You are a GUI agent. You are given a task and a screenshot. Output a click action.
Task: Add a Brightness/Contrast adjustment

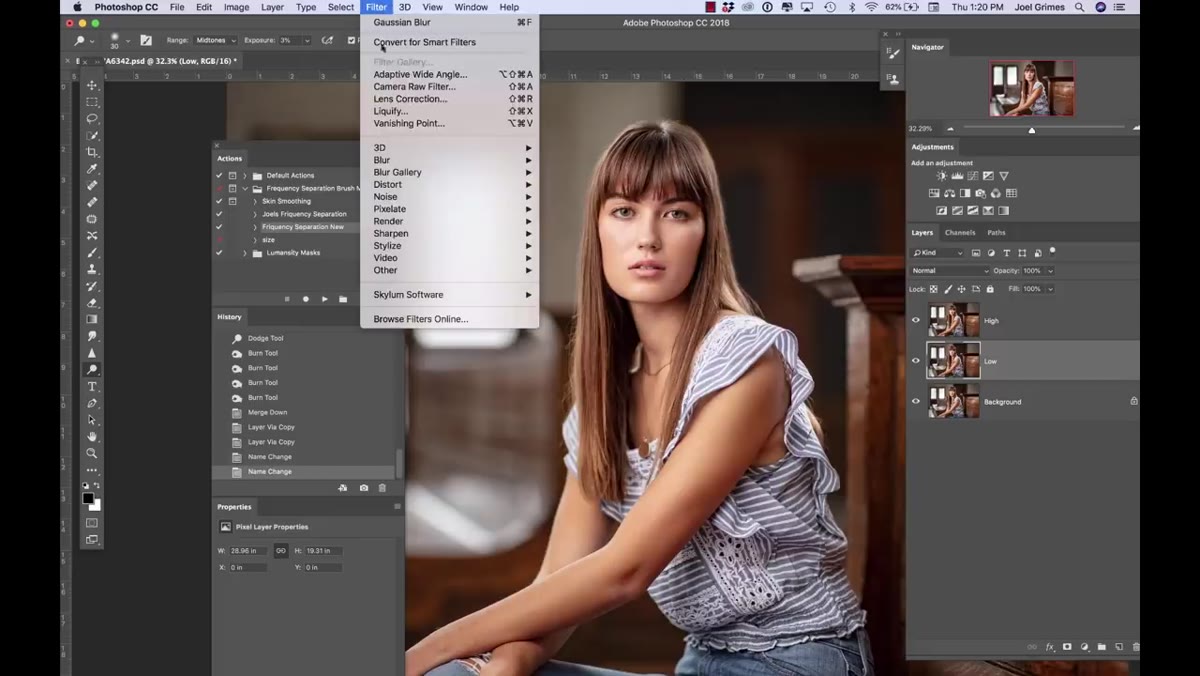click(x=941, y=176)
